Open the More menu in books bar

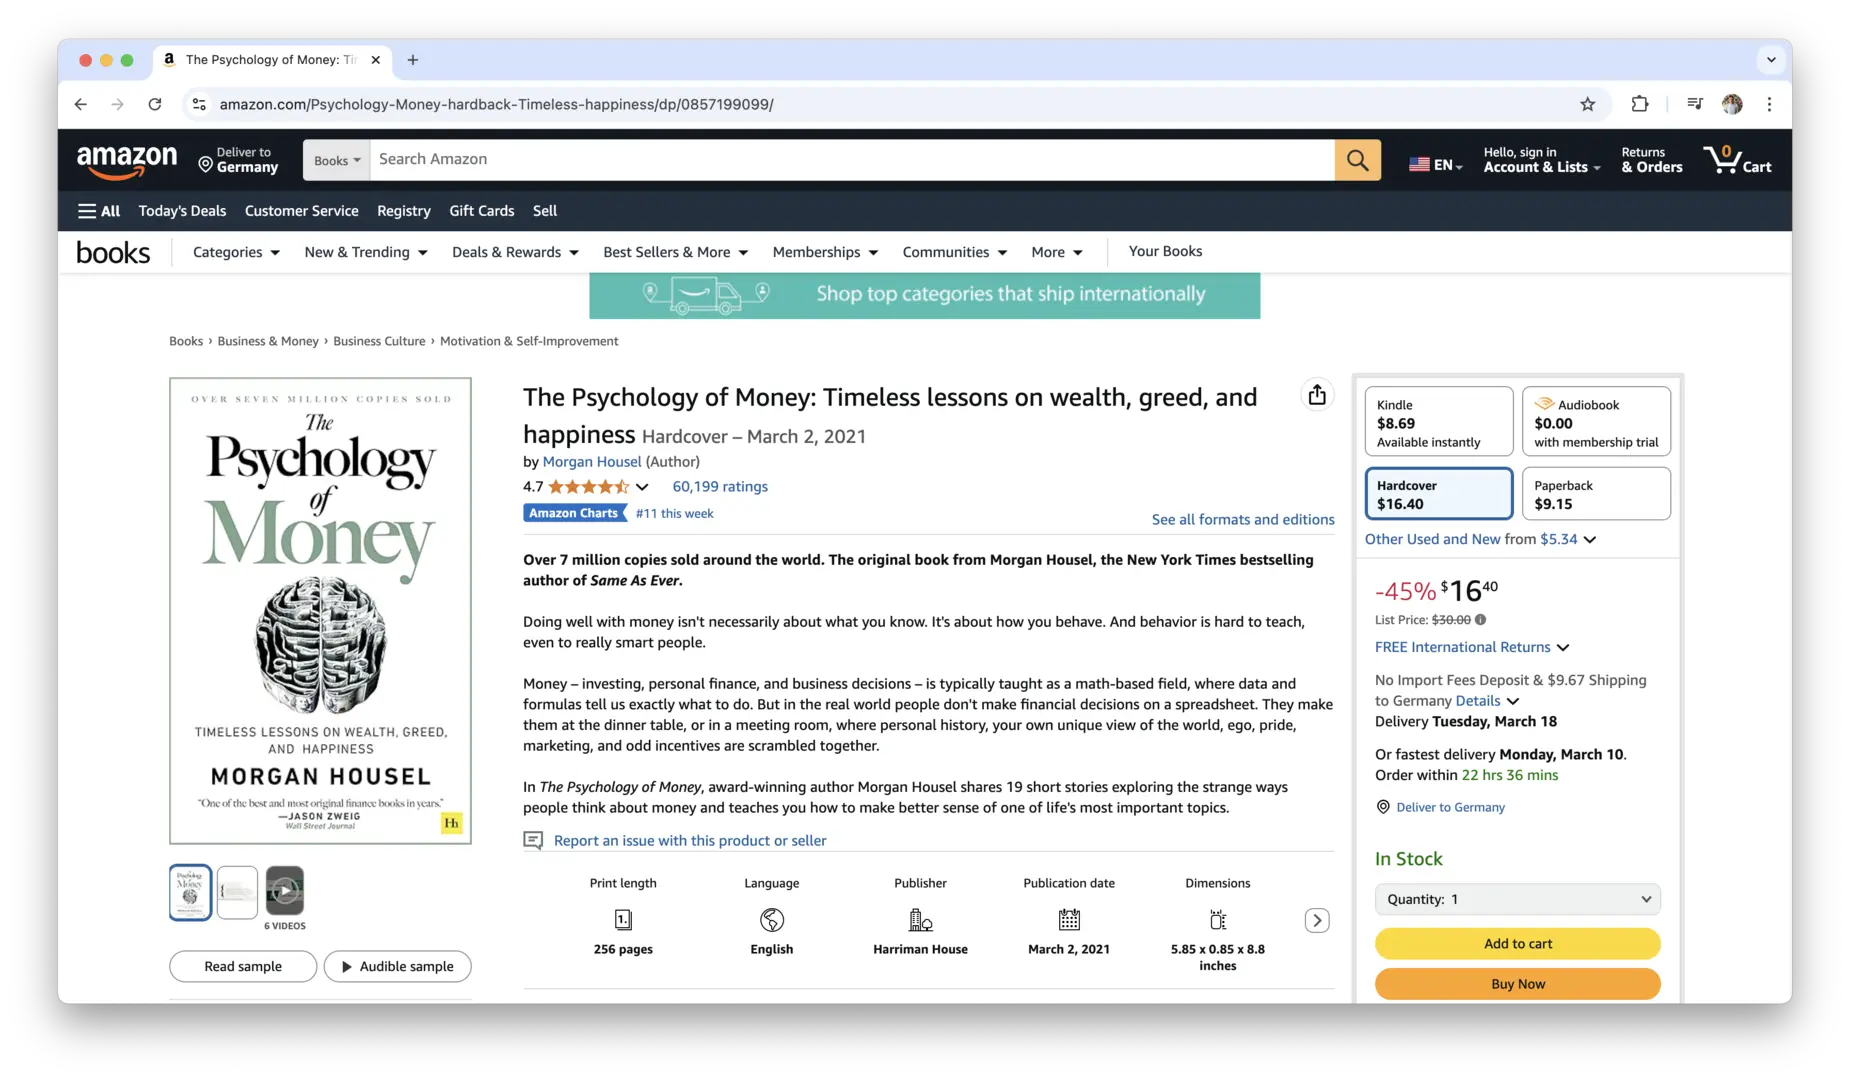tap(1056, 252)
